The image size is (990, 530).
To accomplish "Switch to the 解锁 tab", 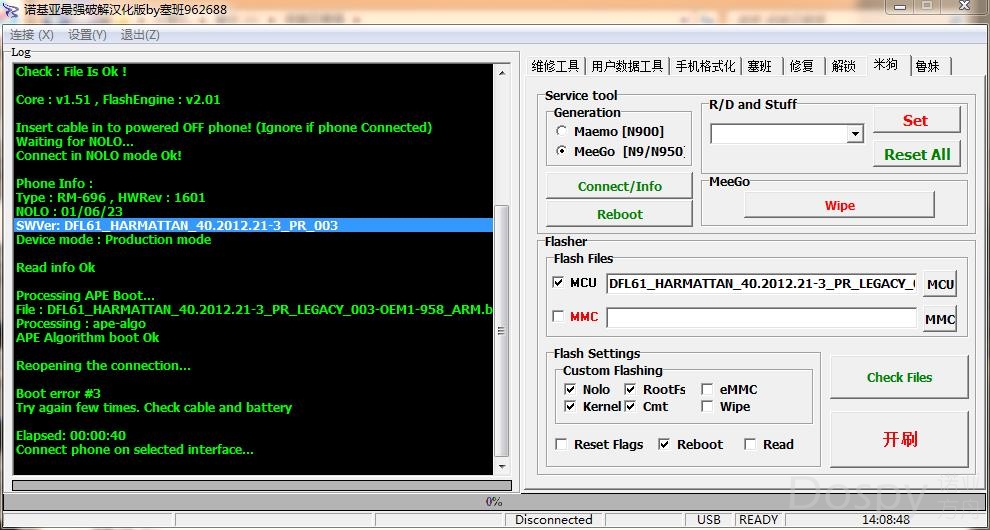I will pos(844,66).
